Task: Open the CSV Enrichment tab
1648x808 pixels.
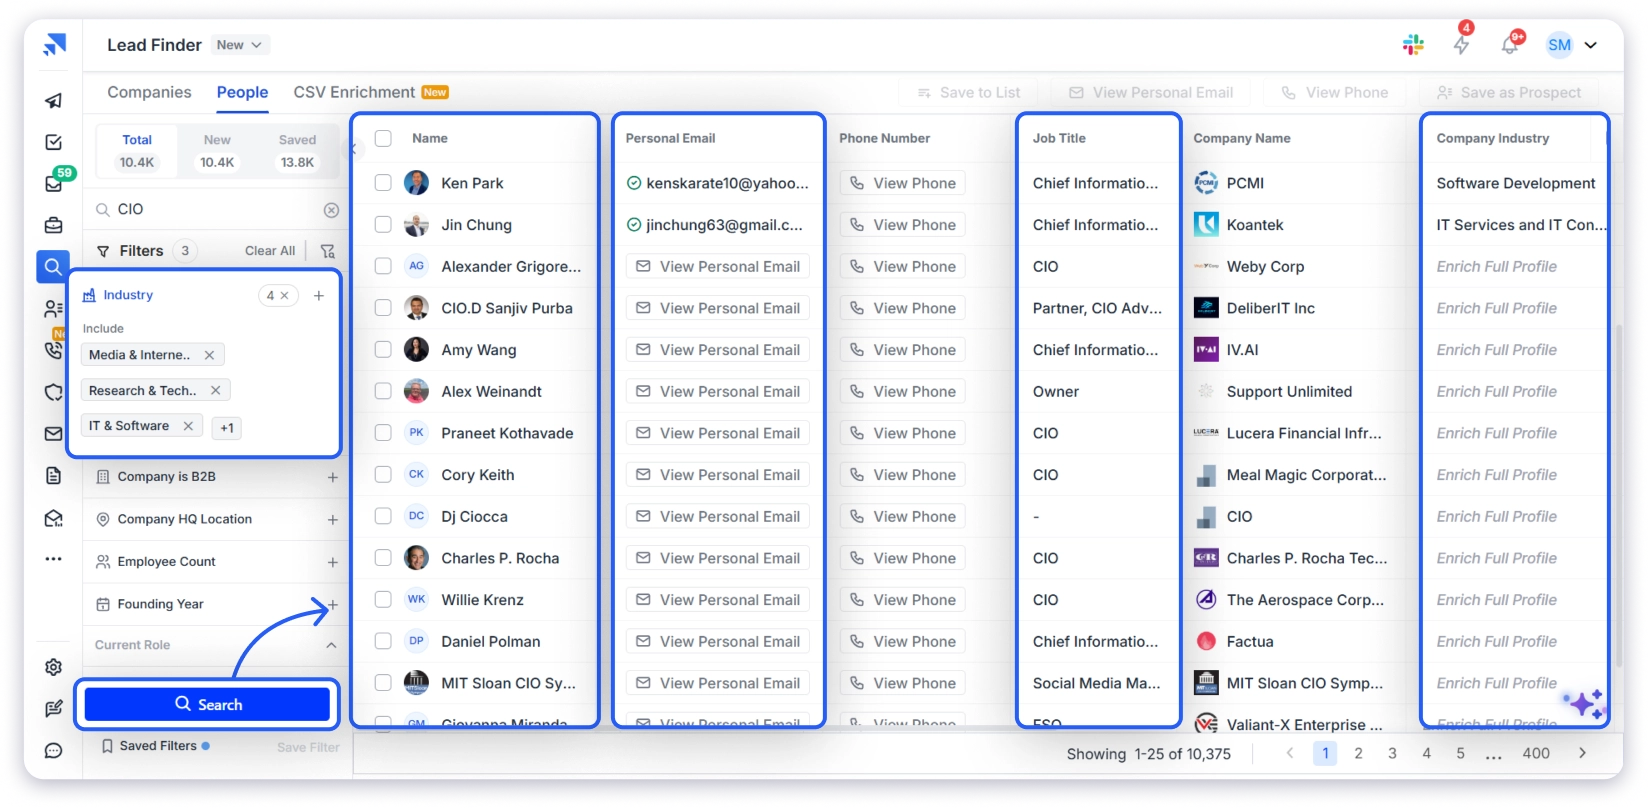Action: (354, 92)
